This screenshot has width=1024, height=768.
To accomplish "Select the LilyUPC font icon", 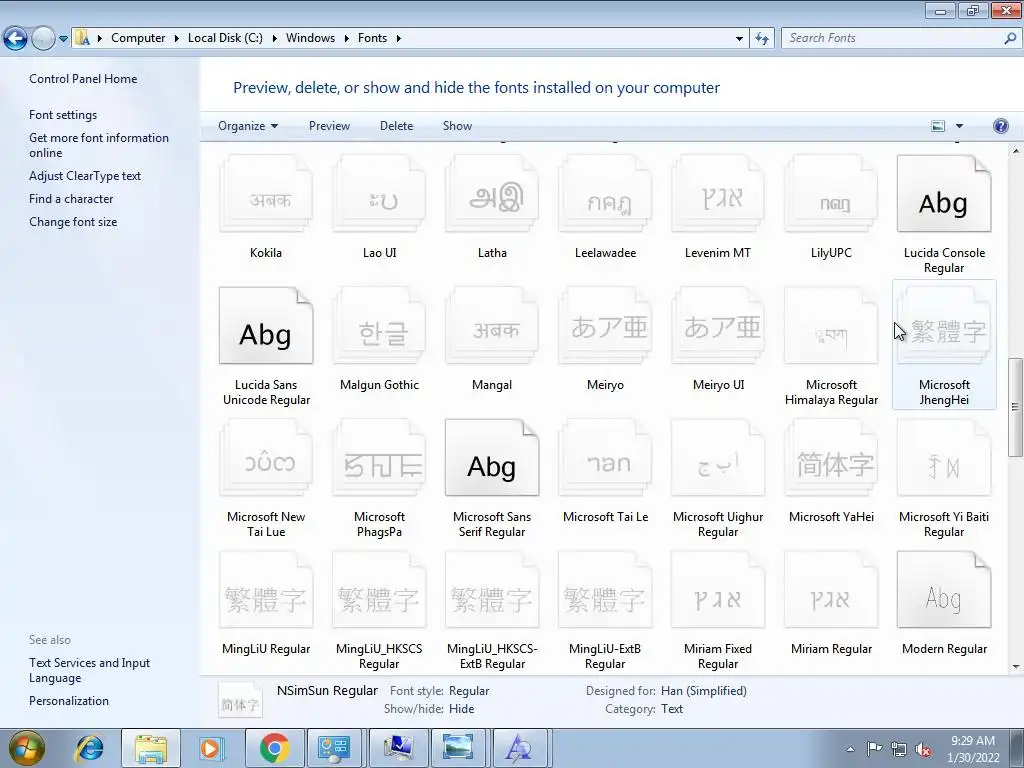I will (x=831, y=194).
